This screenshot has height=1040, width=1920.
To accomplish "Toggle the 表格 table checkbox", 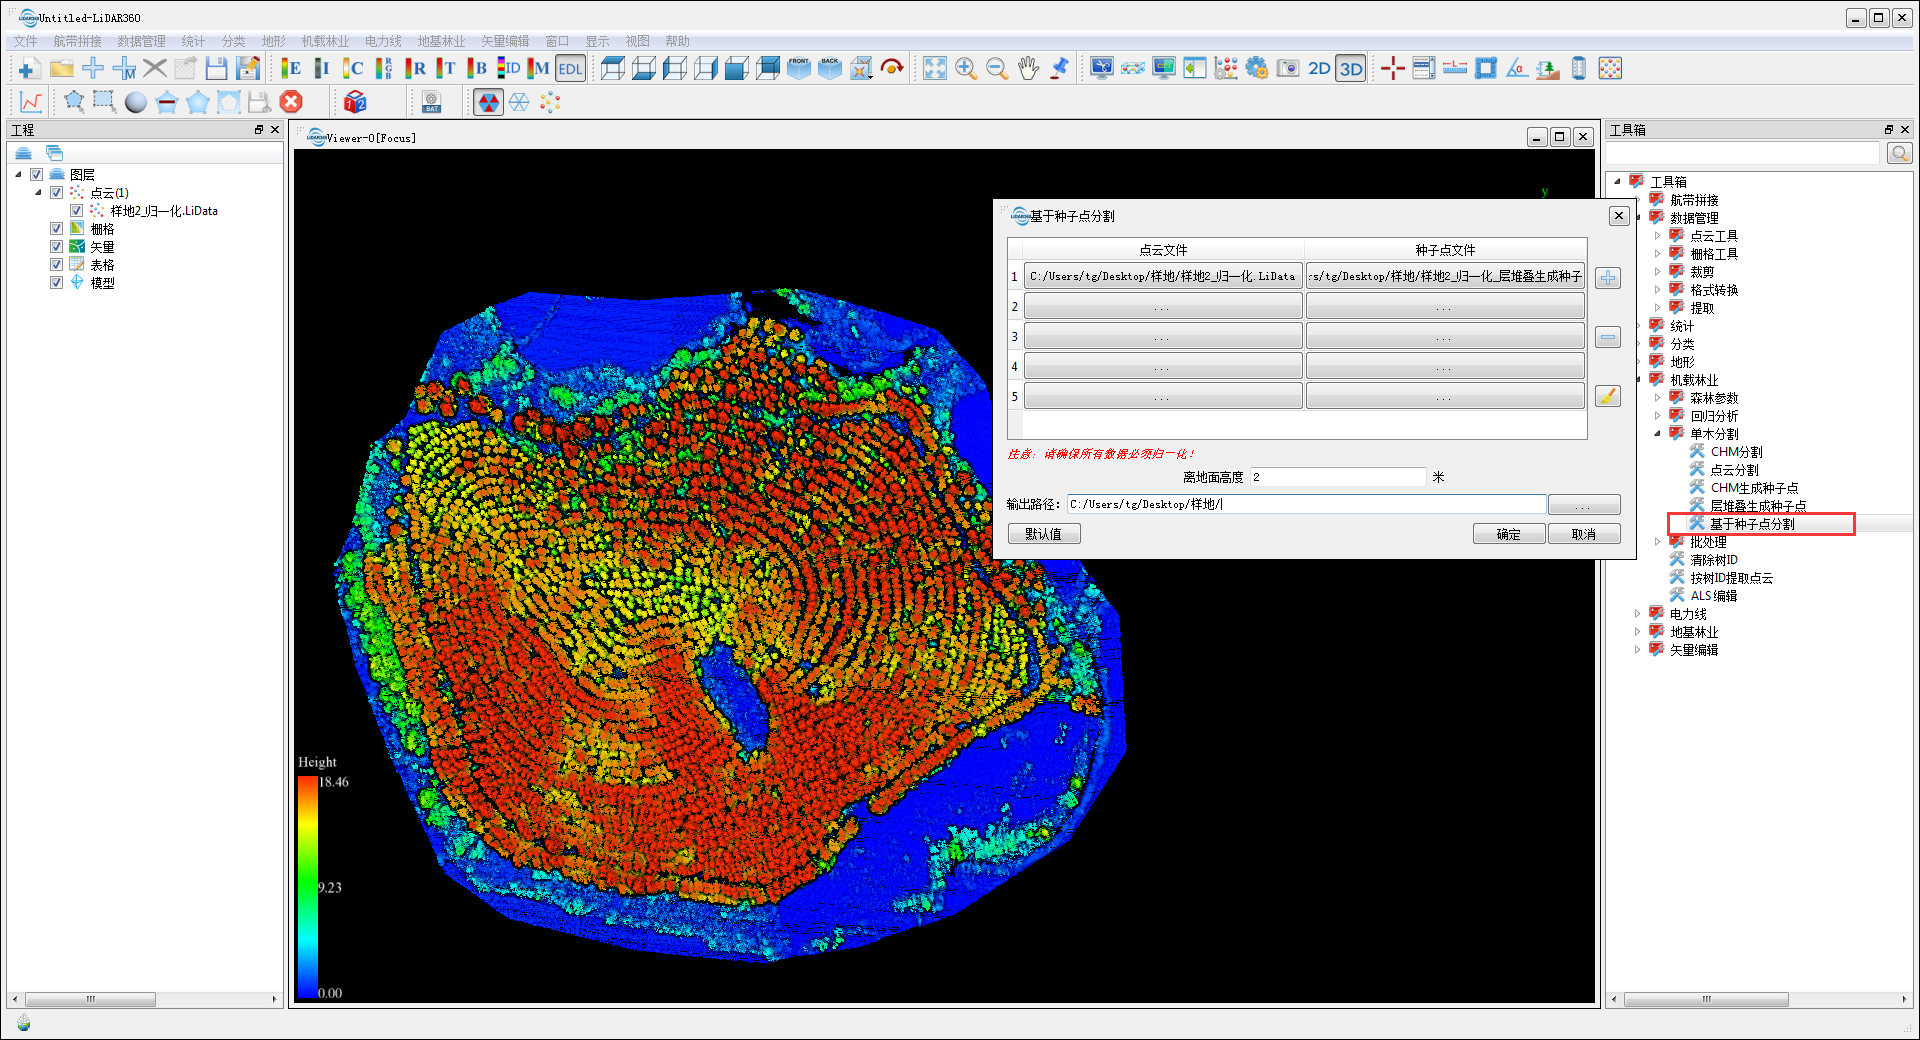I will click(57, 264).
